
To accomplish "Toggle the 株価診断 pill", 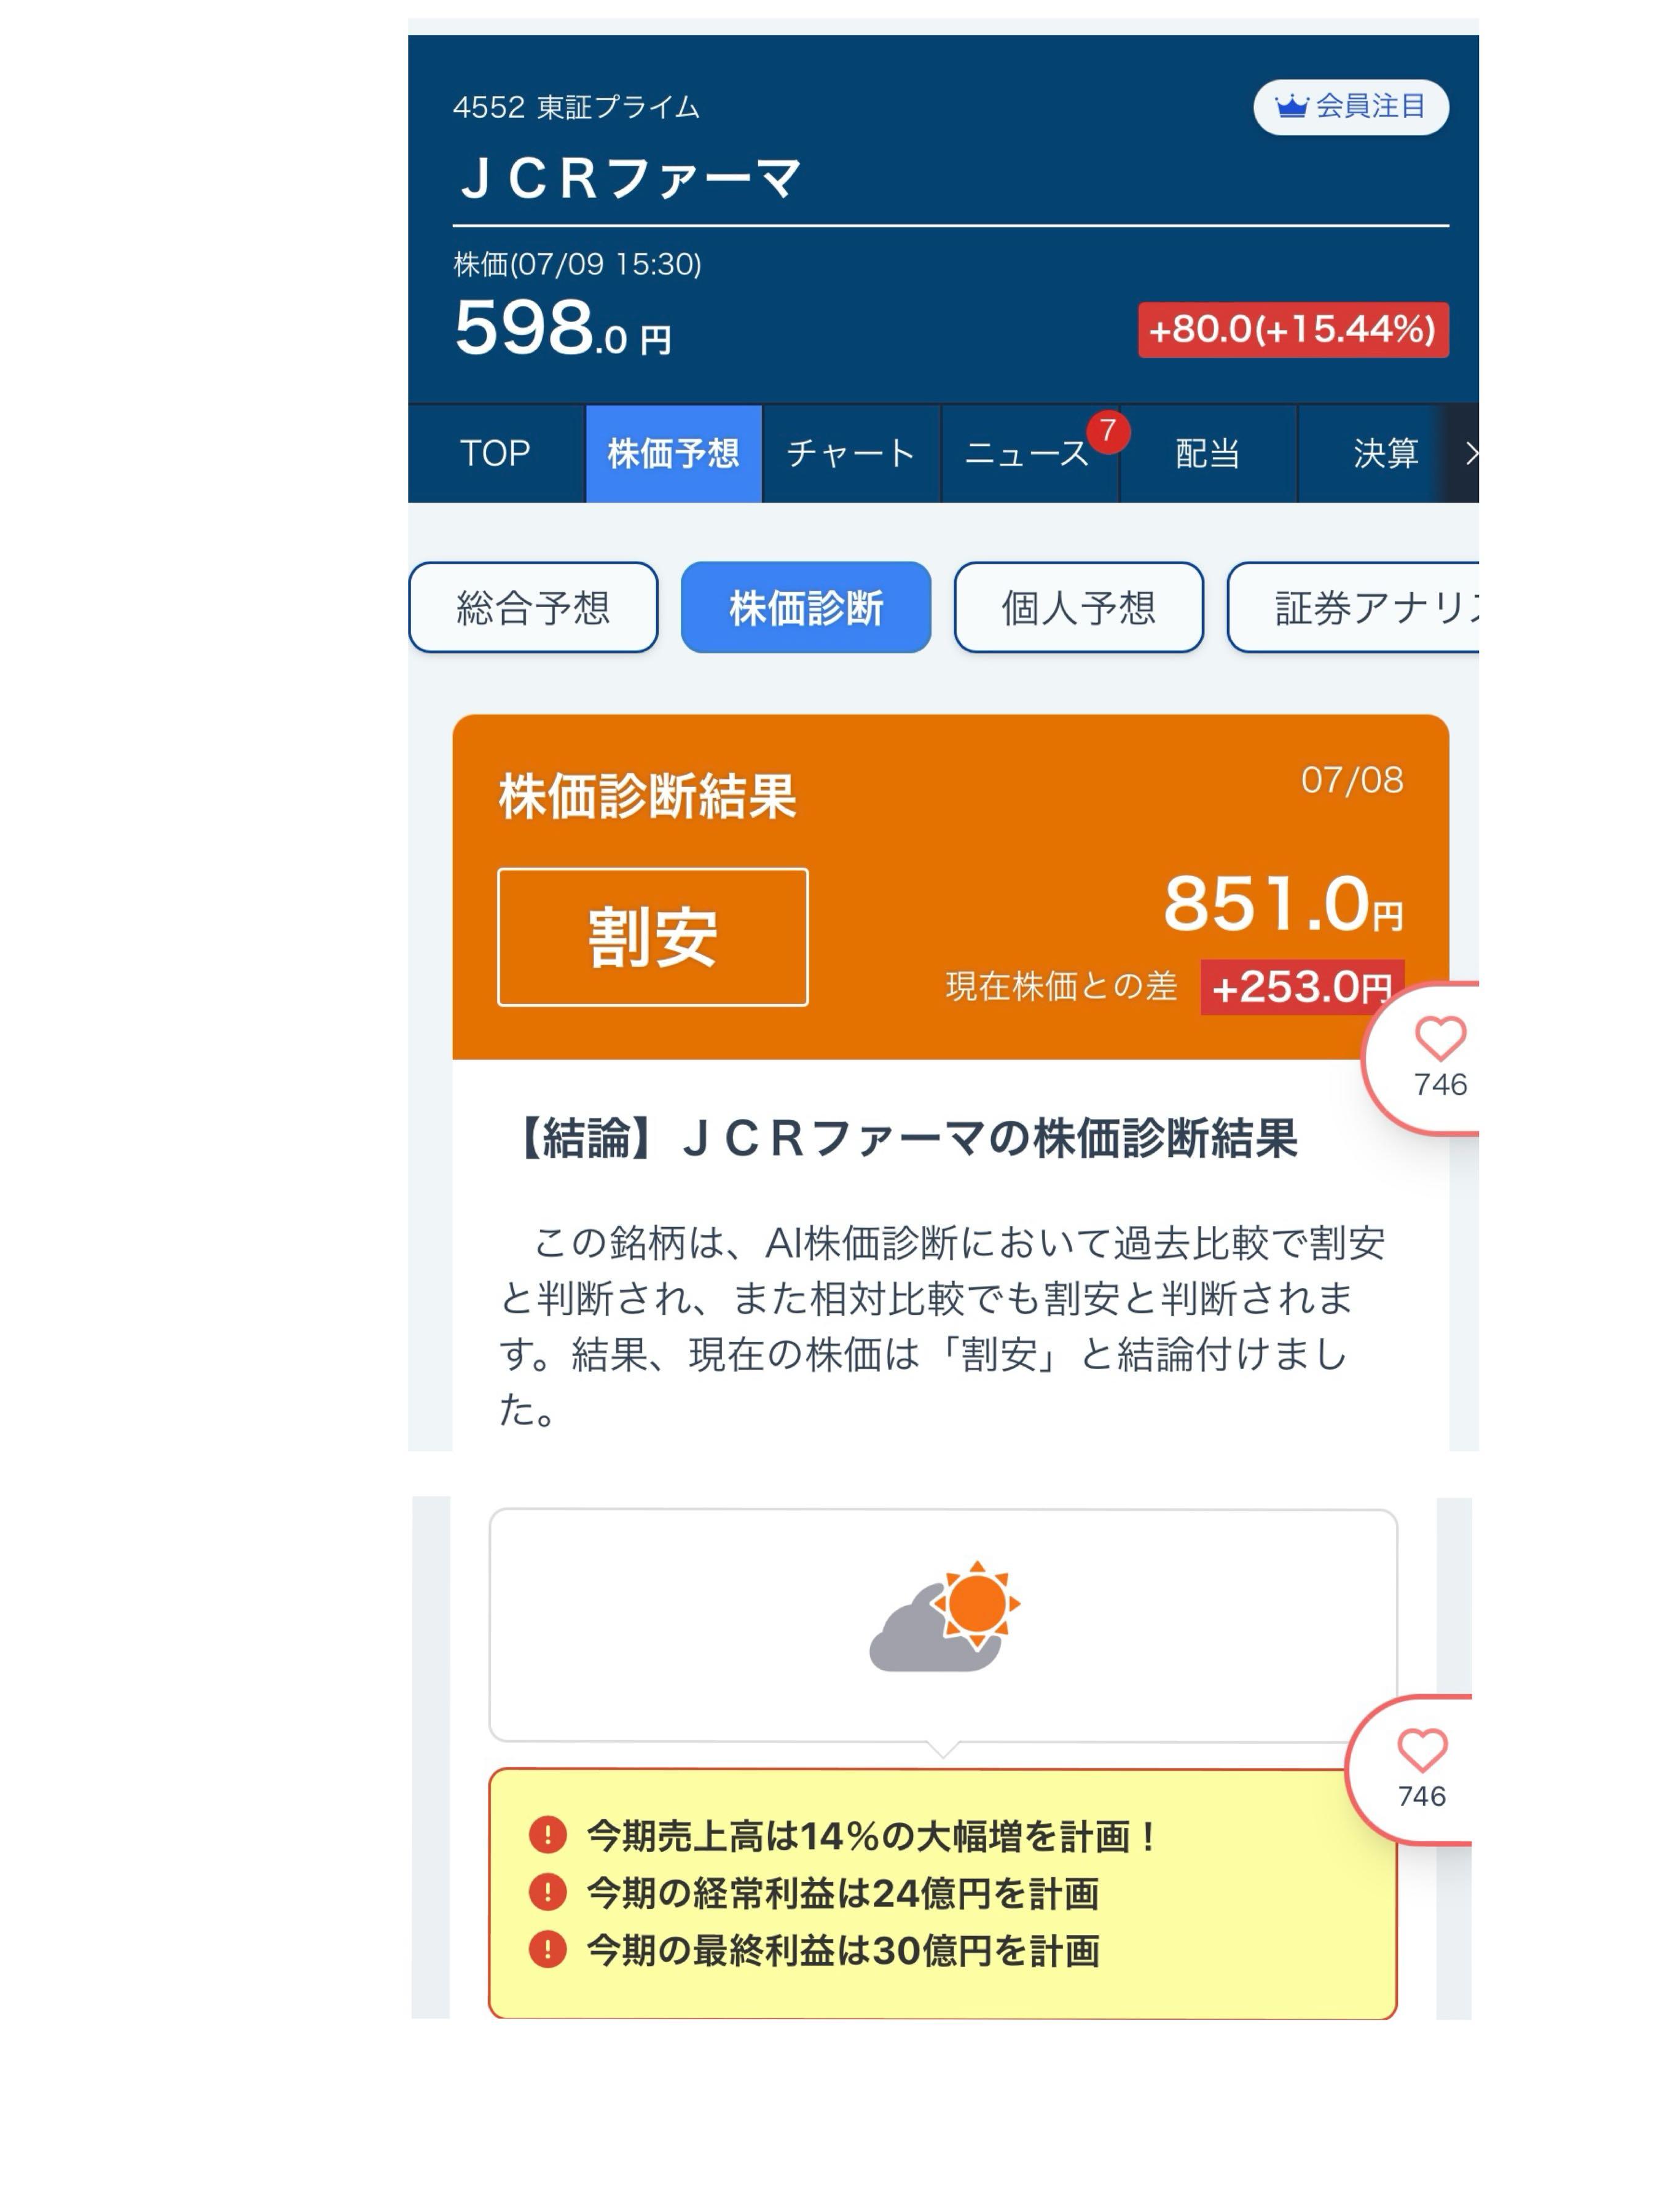I will [x=806, y=607].
